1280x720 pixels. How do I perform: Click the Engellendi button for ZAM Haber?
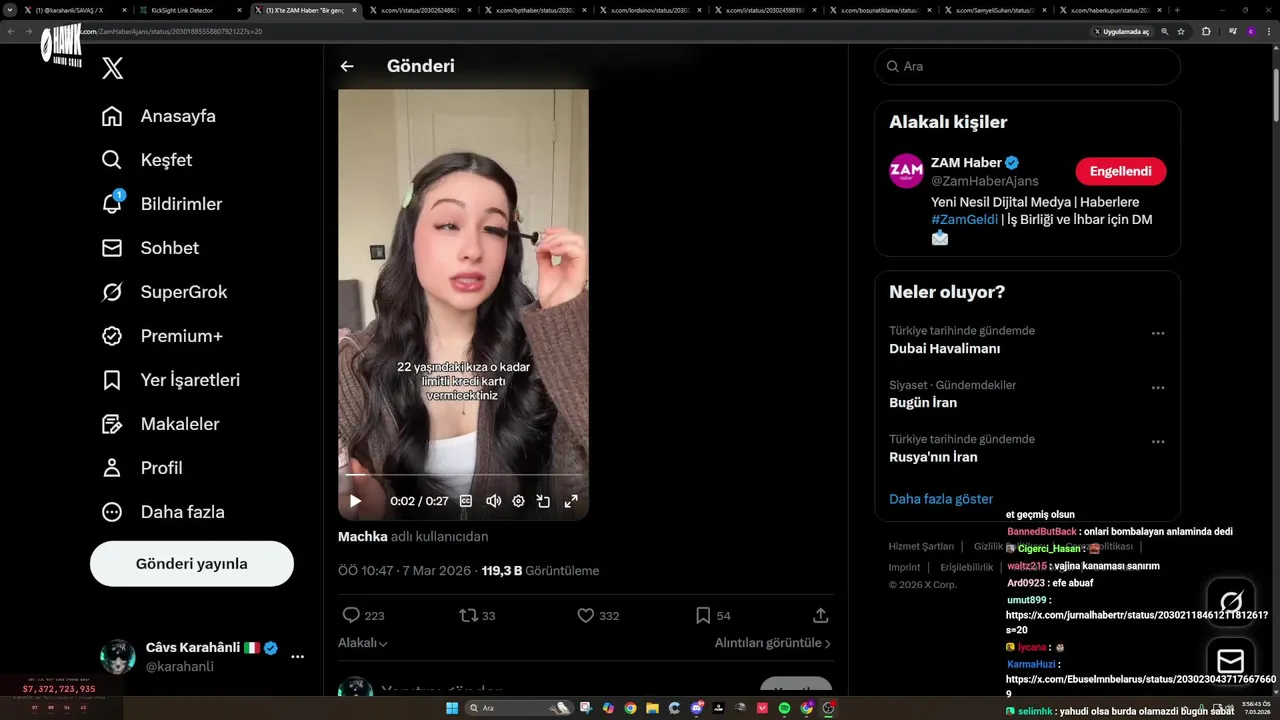click(1120, 171)
